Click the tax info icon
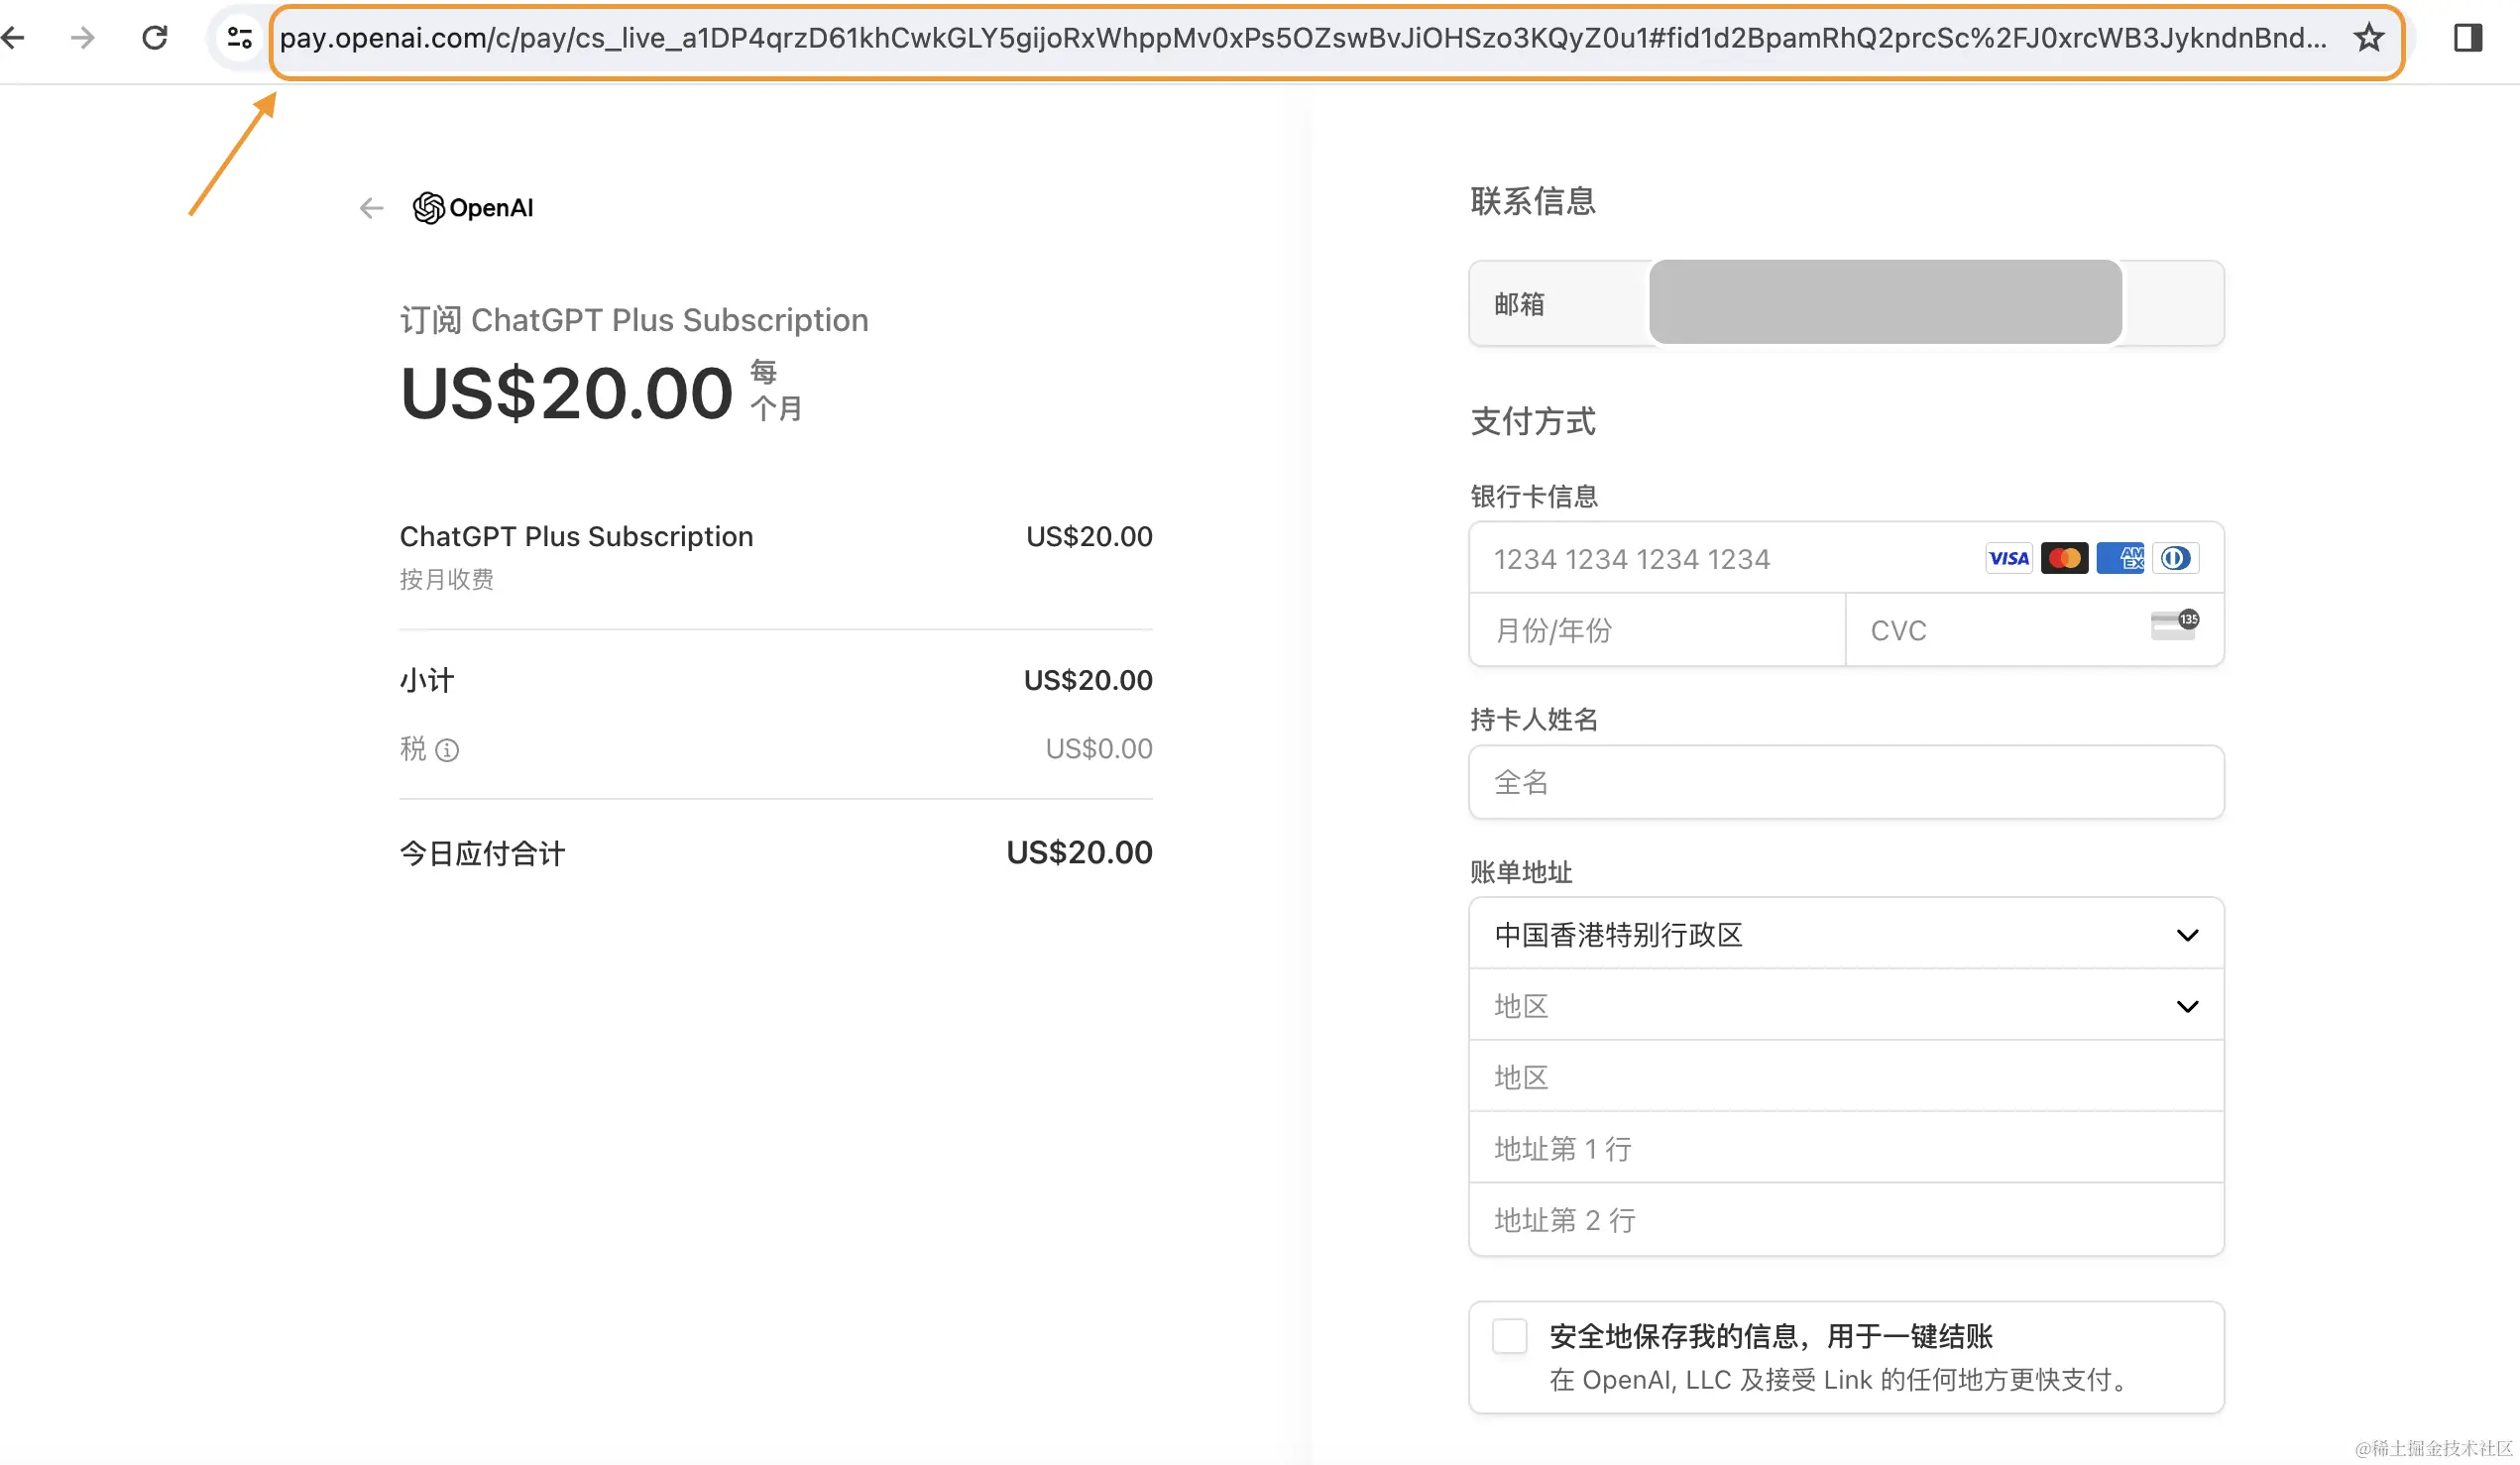The height and width of the screenshot is (1465, 2520). click(447, 750)
